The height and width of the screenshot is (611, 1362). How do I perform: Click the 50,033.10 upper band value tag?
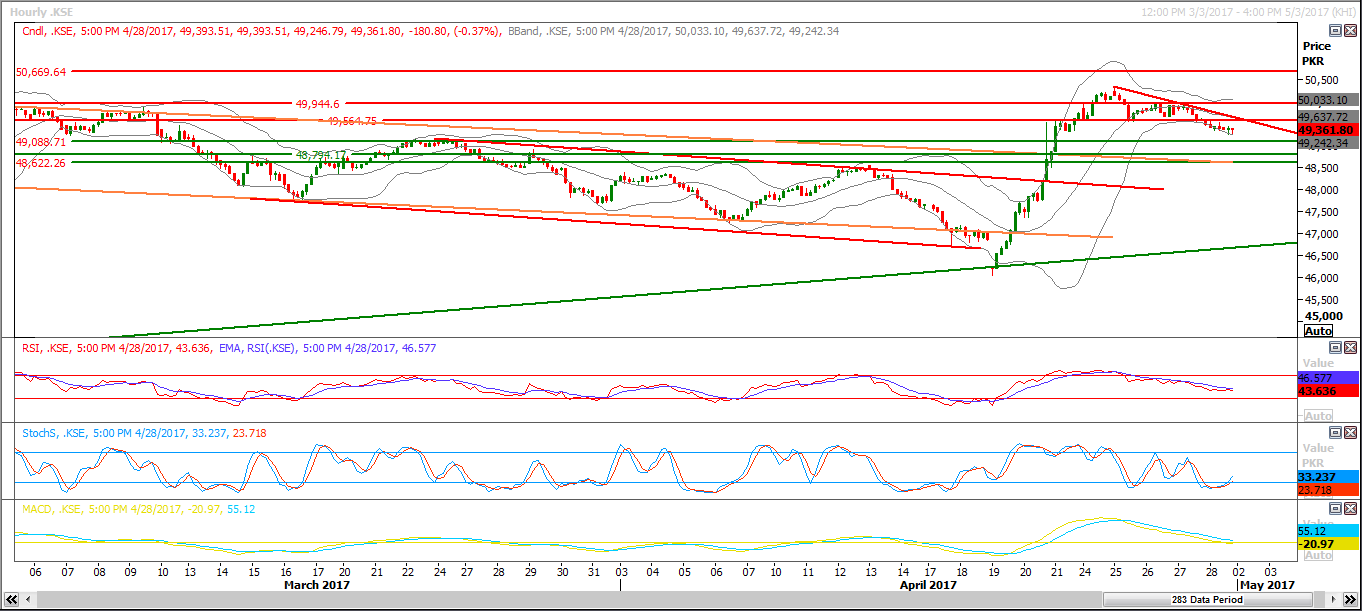1328,100
